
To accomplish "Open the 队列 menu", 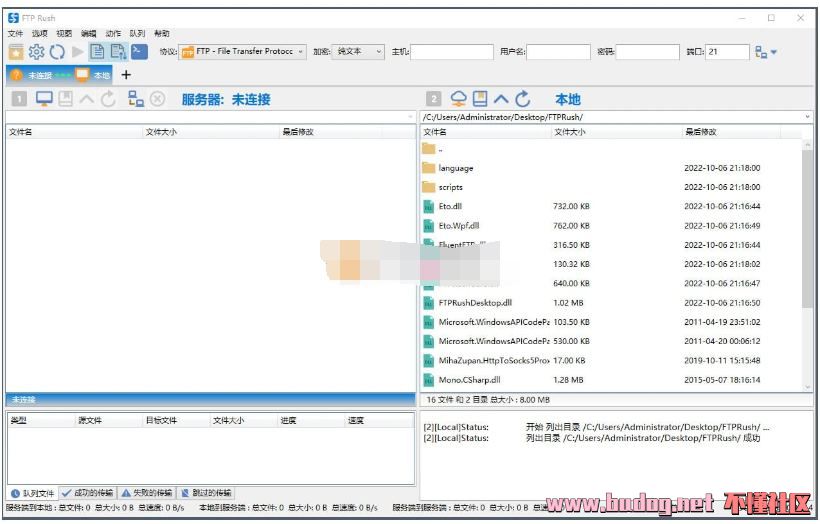I will (x=137, y=33).
